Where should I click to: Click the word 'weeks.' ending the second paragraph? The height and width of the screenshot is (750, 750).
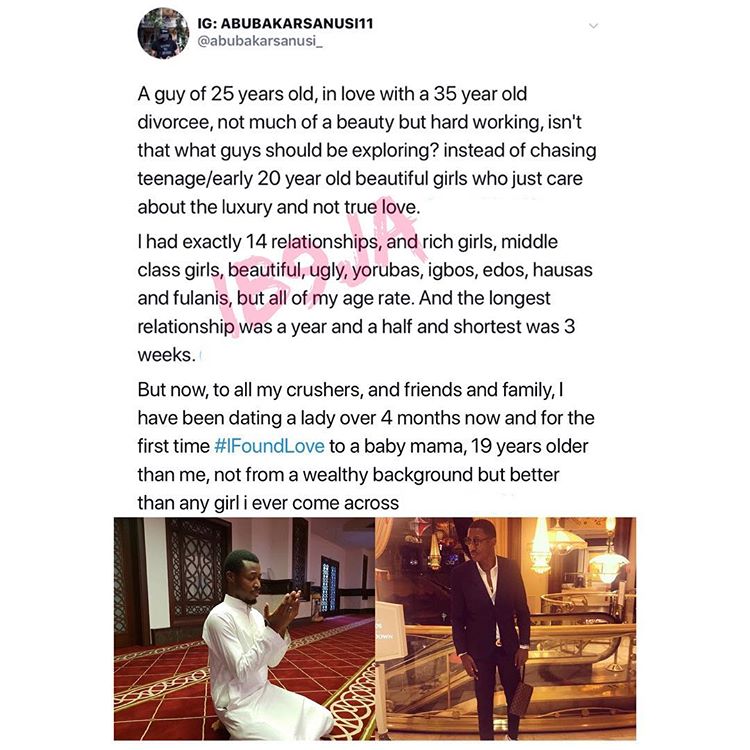(166, 355)
